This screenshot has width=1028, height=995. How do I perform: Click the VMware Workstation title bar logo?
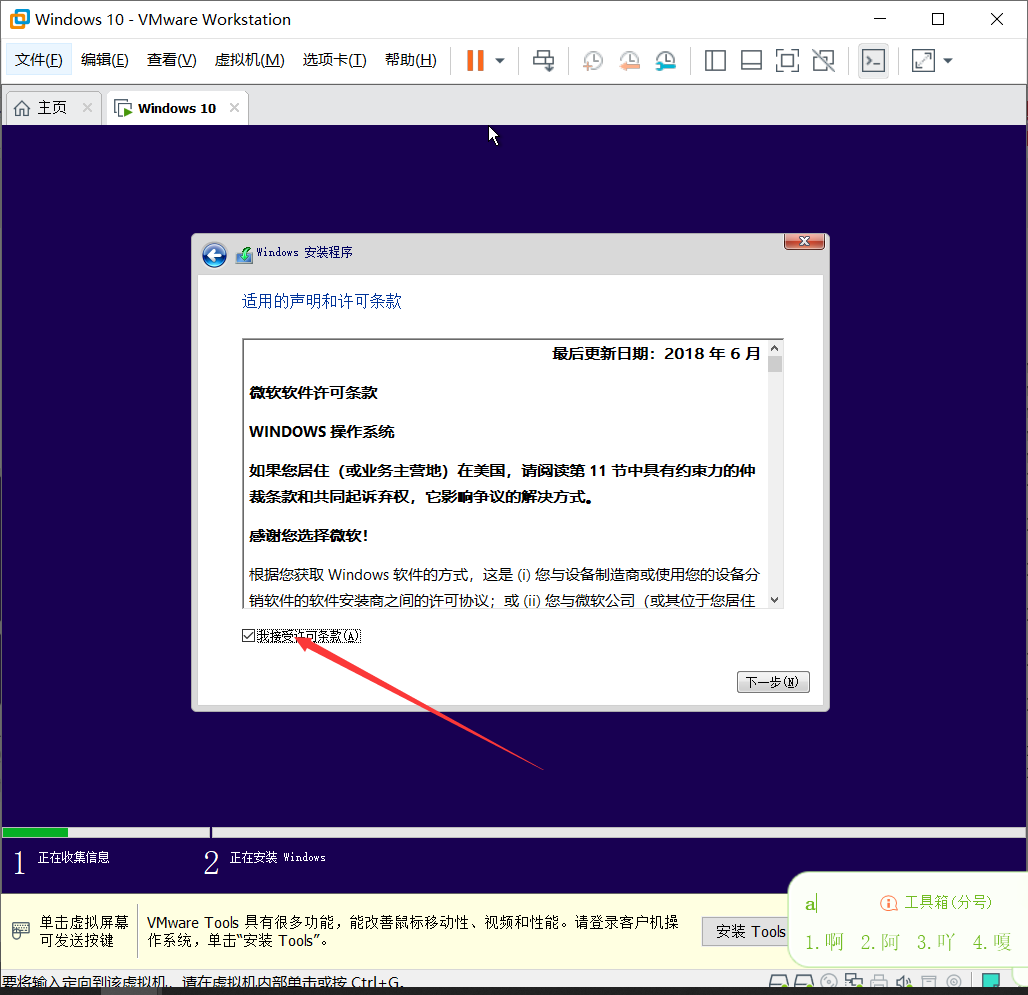20,19
